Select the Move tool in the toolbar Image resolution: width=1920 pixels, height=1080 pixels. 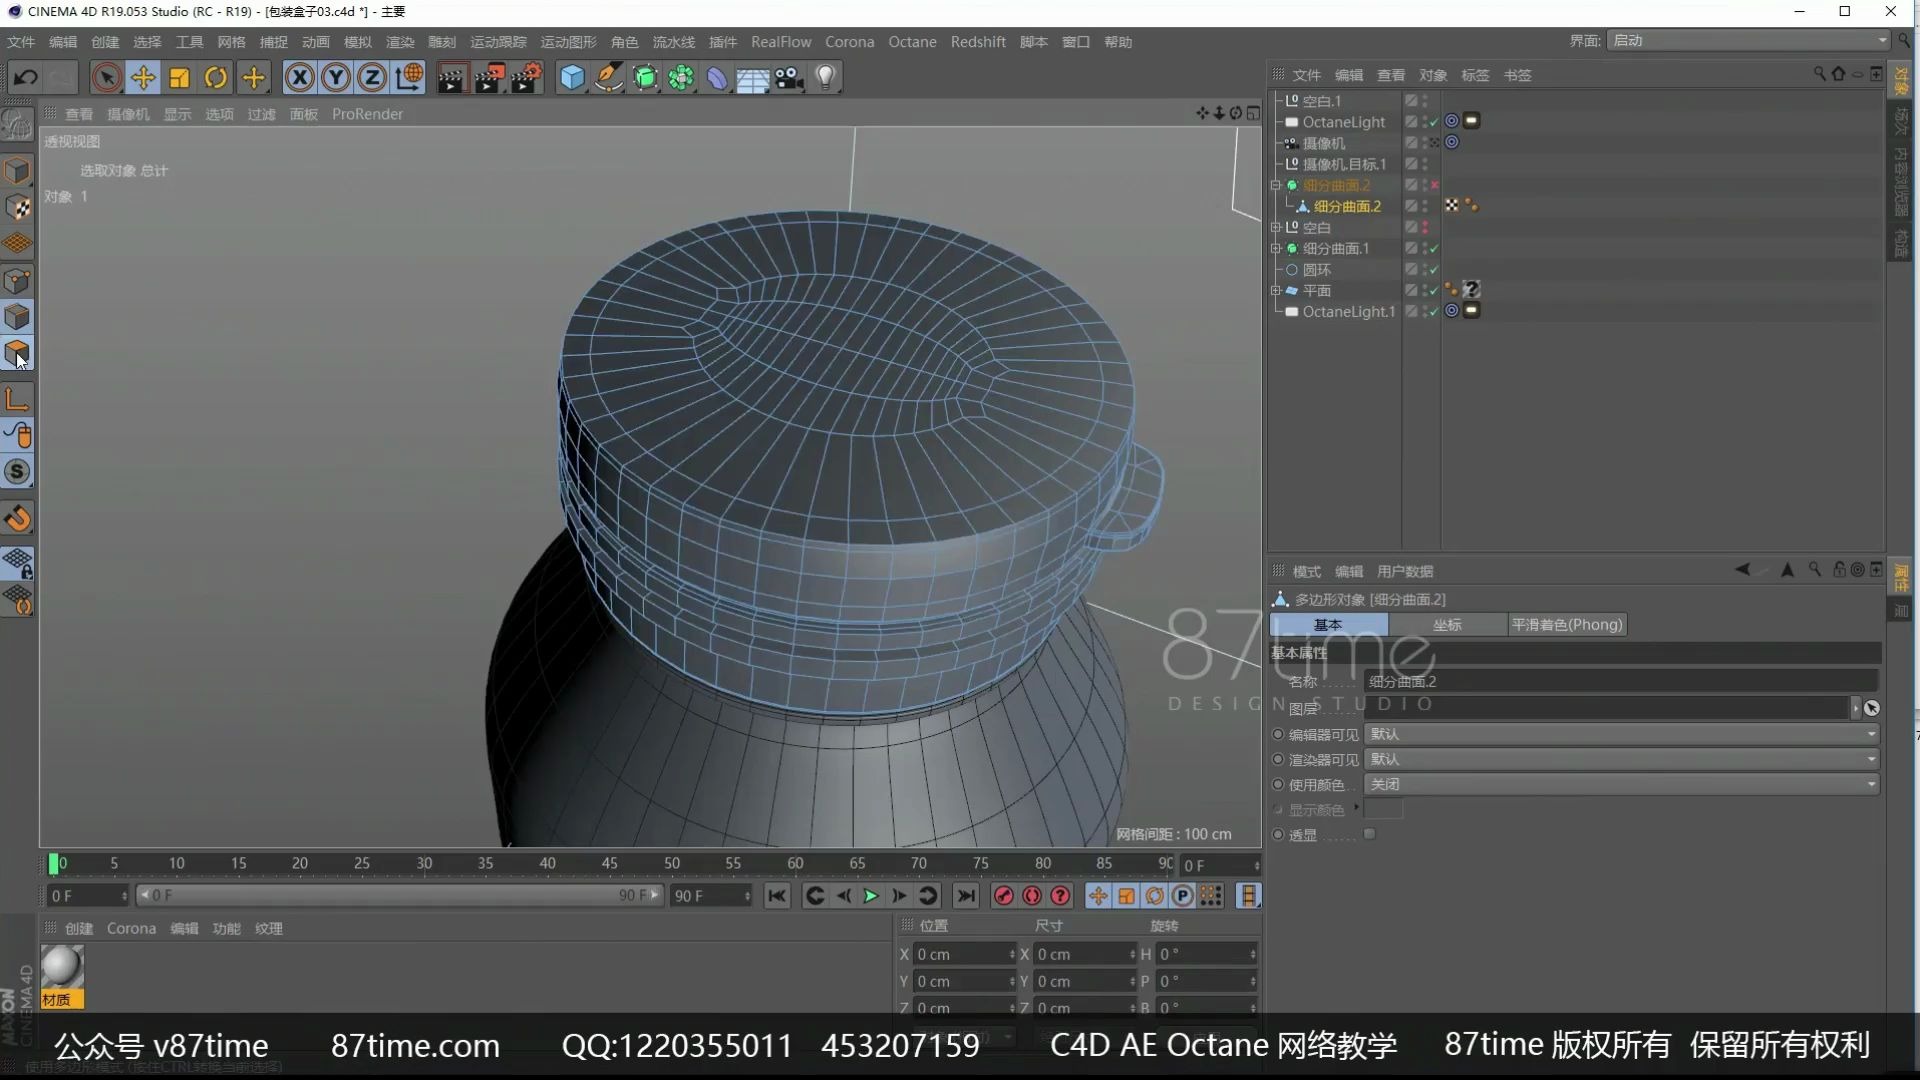click(143, 77)
